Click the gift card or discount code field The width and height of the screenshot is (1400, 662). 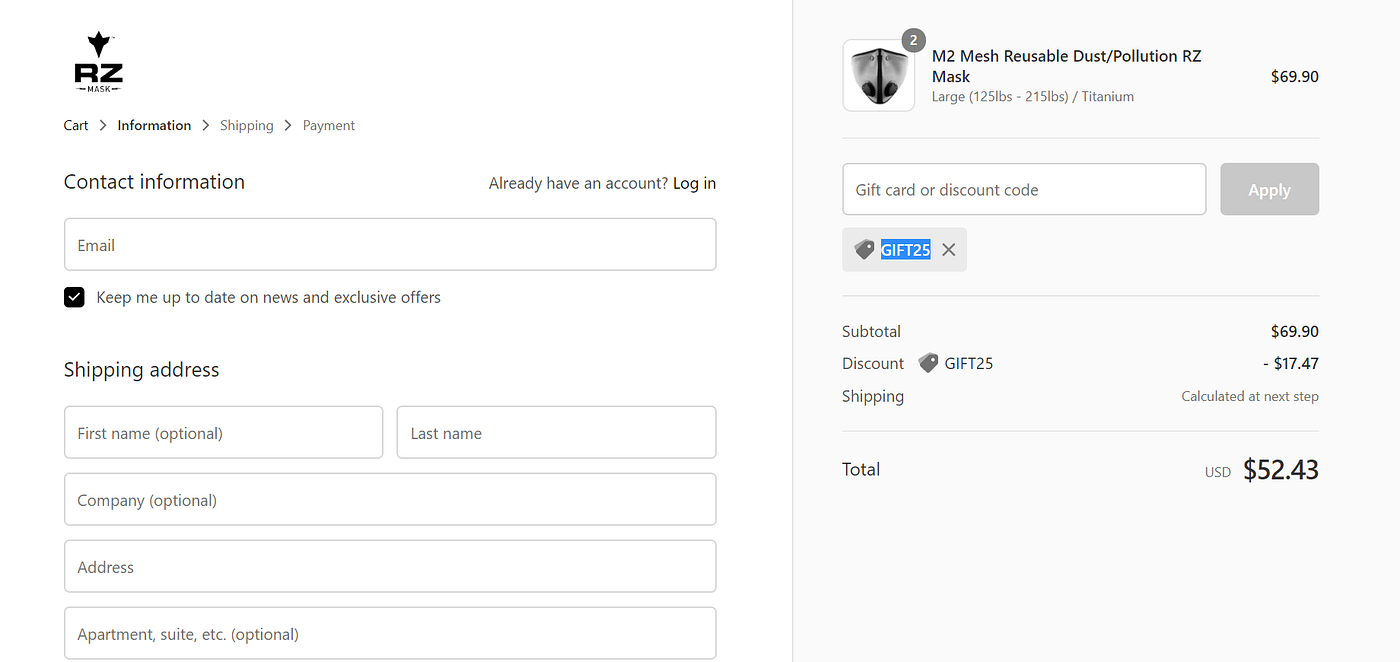[1024, 190]
